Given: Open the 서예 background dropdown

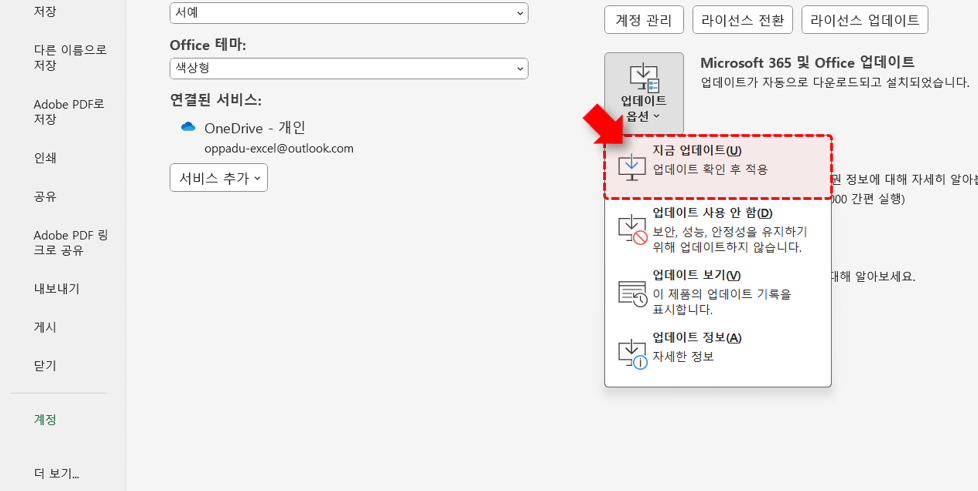Looking at the screenshot, I should point(349,13).
